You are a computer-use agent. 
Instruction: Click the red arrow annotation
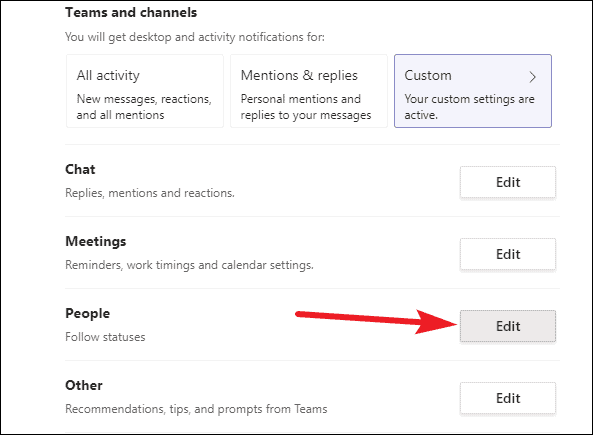[377, 322]
